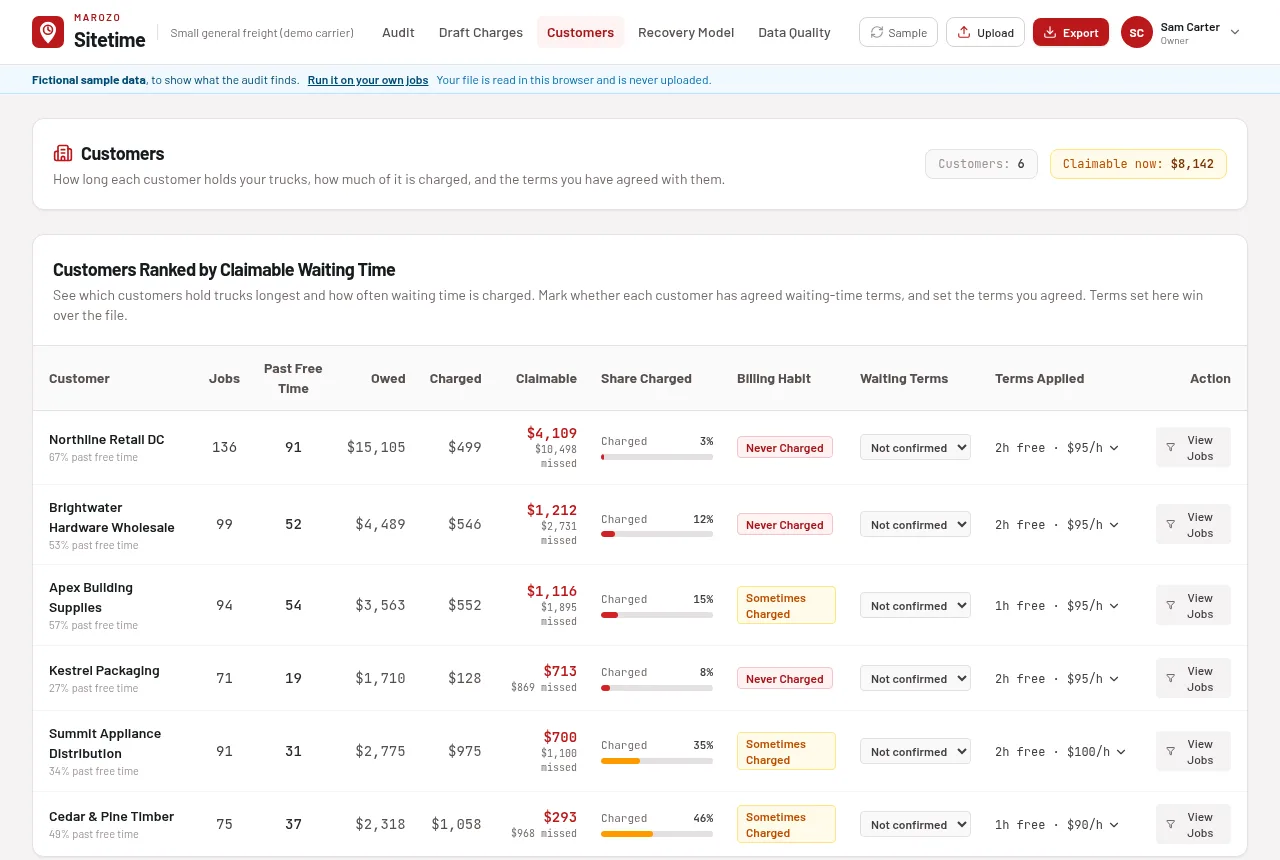Click Kestrel Packaging 'Never Charged' badge
Image resolution: width=1280 pixels, height=860 pixels.
(785, 679)
